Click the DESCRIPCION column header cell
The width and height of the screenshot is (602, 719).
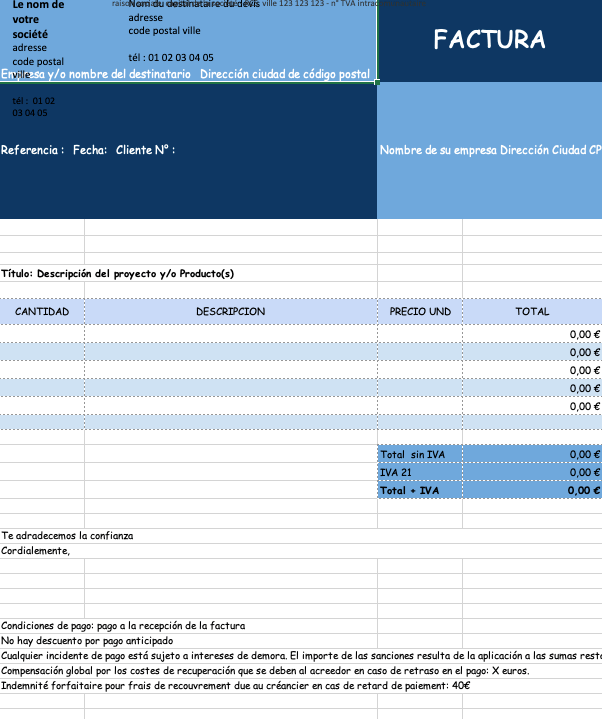click(x=231, y=312)
